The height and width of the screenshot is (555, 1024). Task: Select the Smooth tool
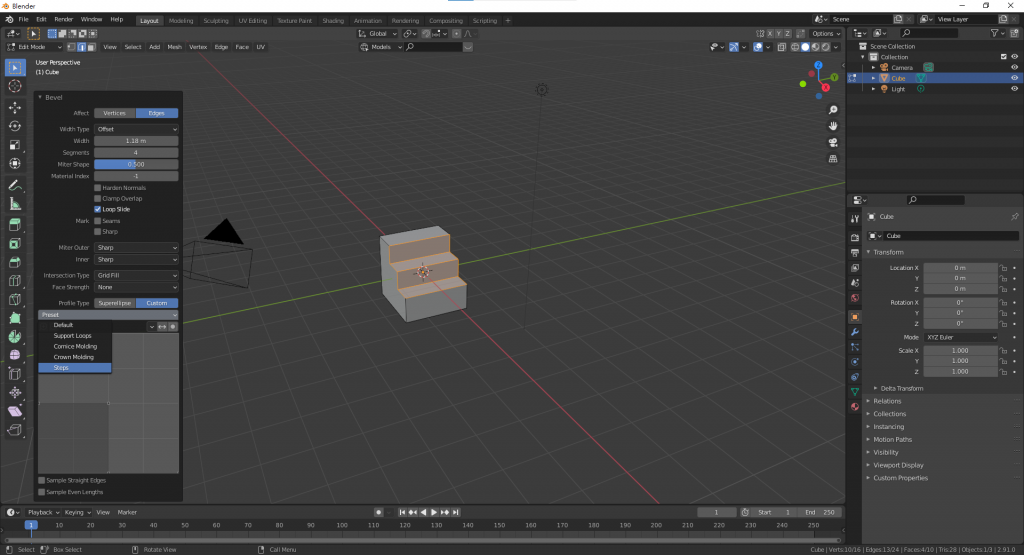[15, 355]
